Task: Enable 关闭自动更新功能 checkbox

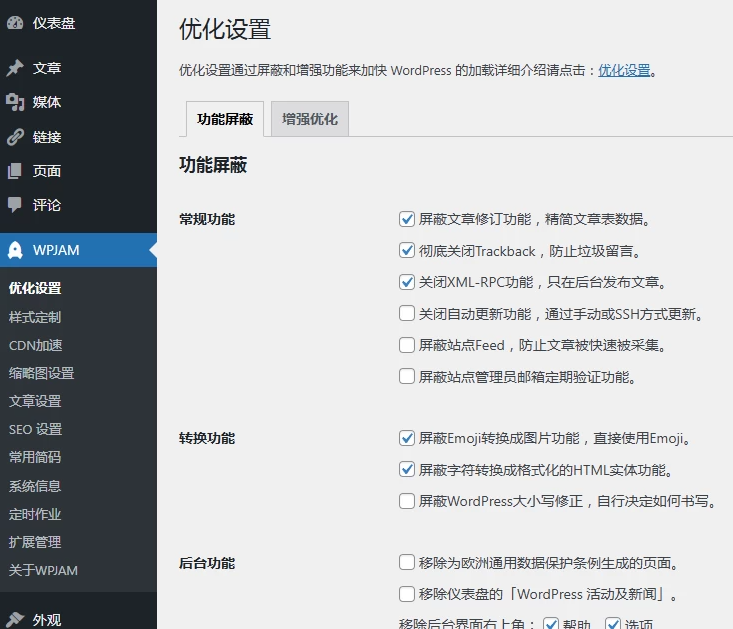Action: tap(407, 314)
